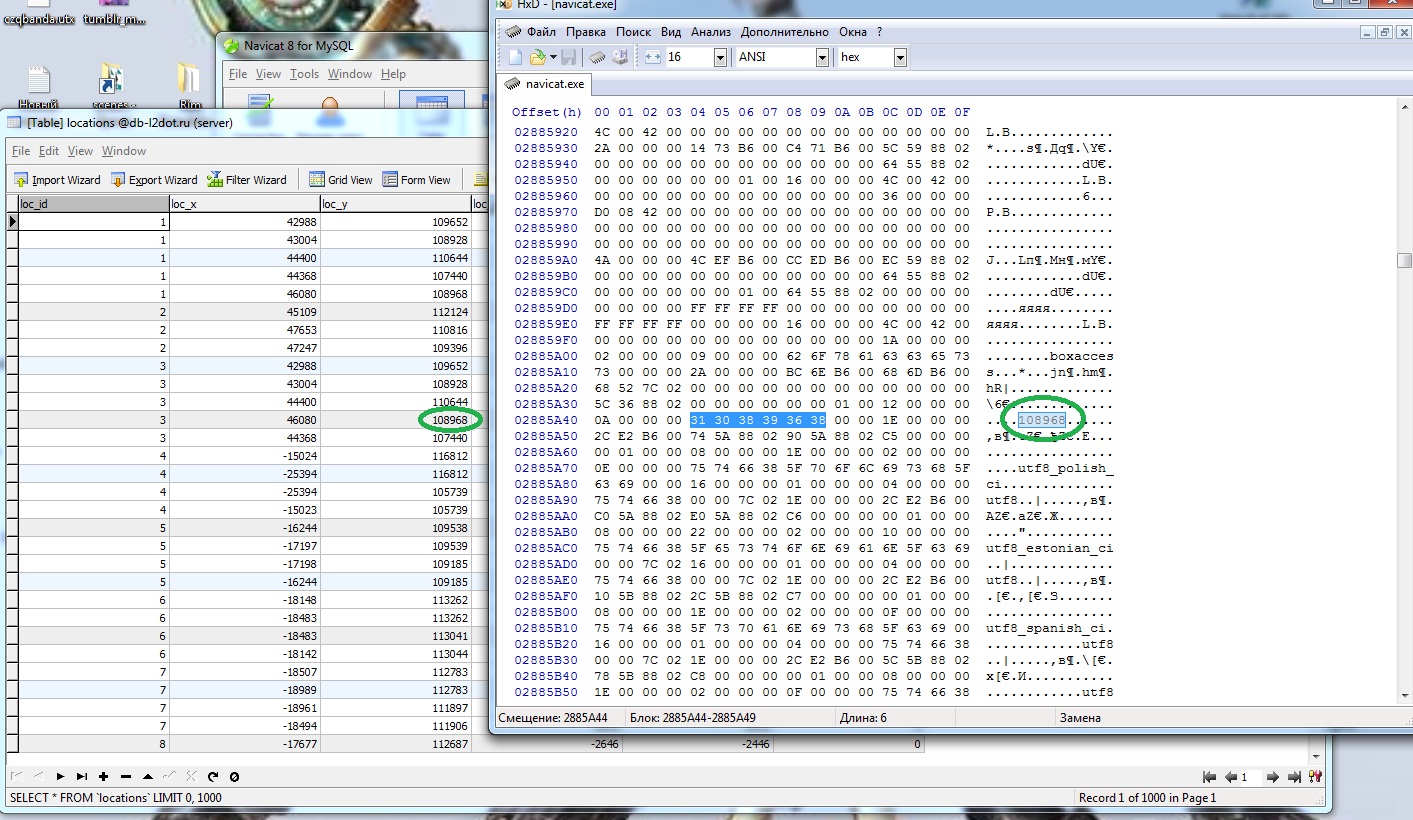
Task: Click the First page icon at bottom right
Action: [1210, 777]
